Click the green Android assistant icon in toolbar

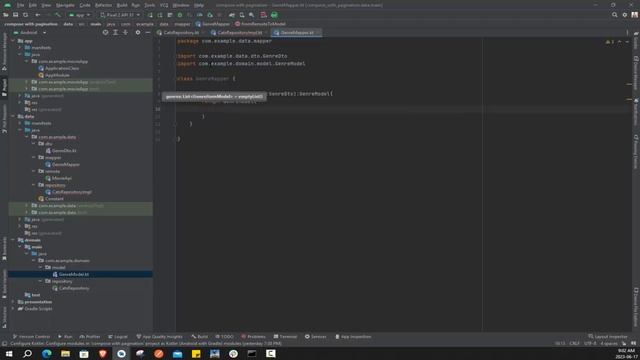tap(274, 15)
